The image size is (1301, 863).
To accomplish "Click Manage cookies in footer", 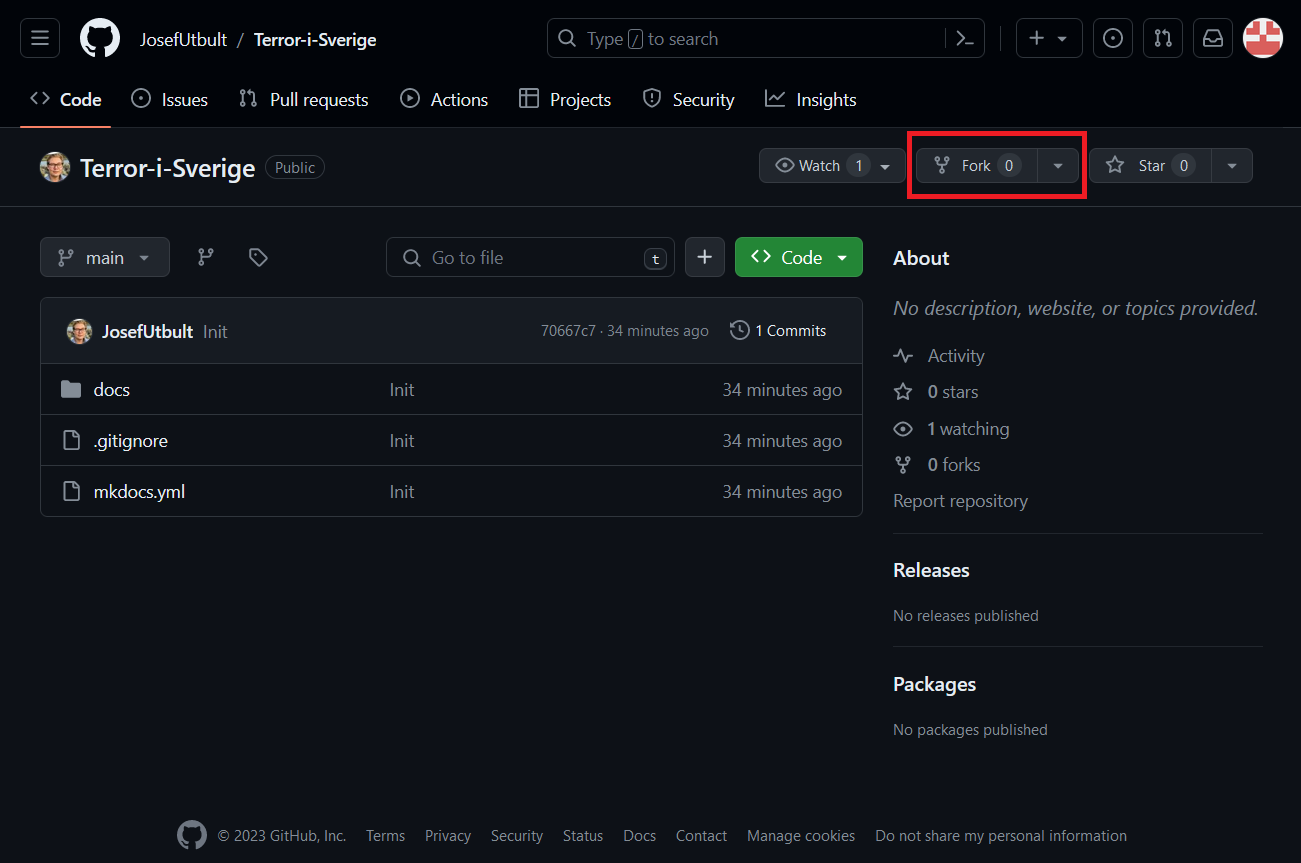I will click(801, 835).
